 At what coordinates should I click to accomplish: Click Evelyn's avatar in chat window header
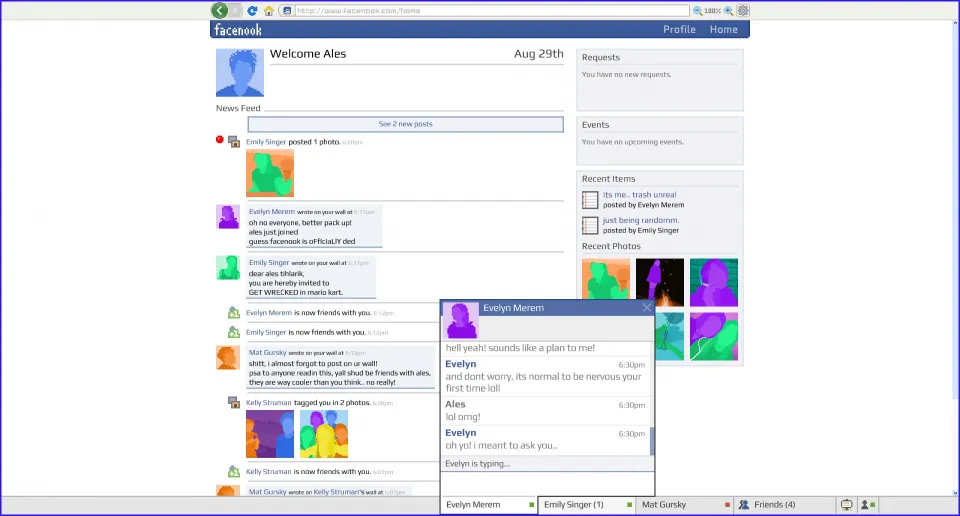pyautogui.click(x=460, y=320)
